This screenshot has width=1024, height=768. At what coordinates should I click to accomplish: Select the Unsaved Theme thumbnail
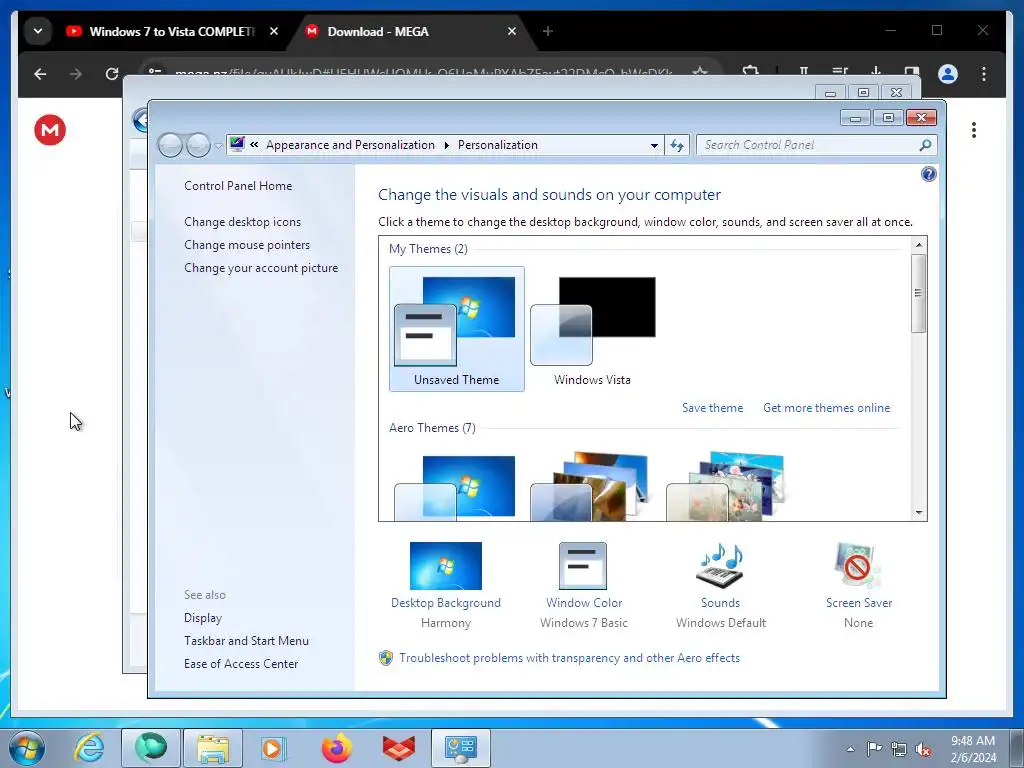coord(456,328)
